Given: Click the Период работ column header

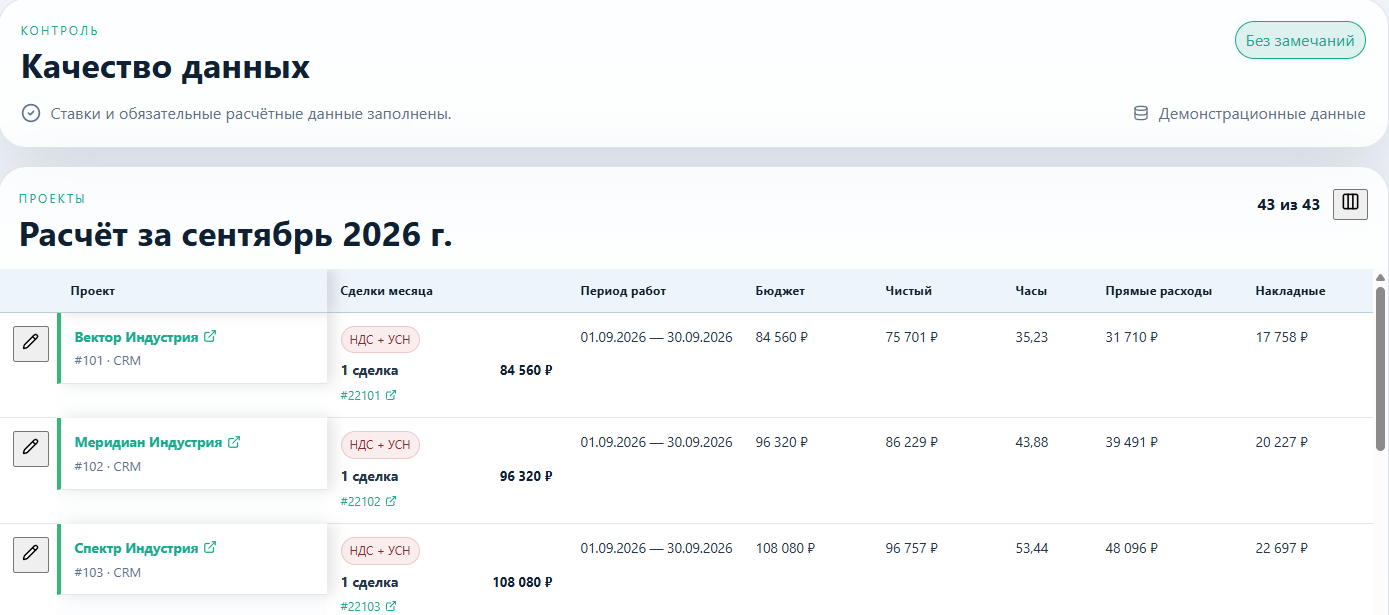Looking at the screenshot, I should [623, 291].
